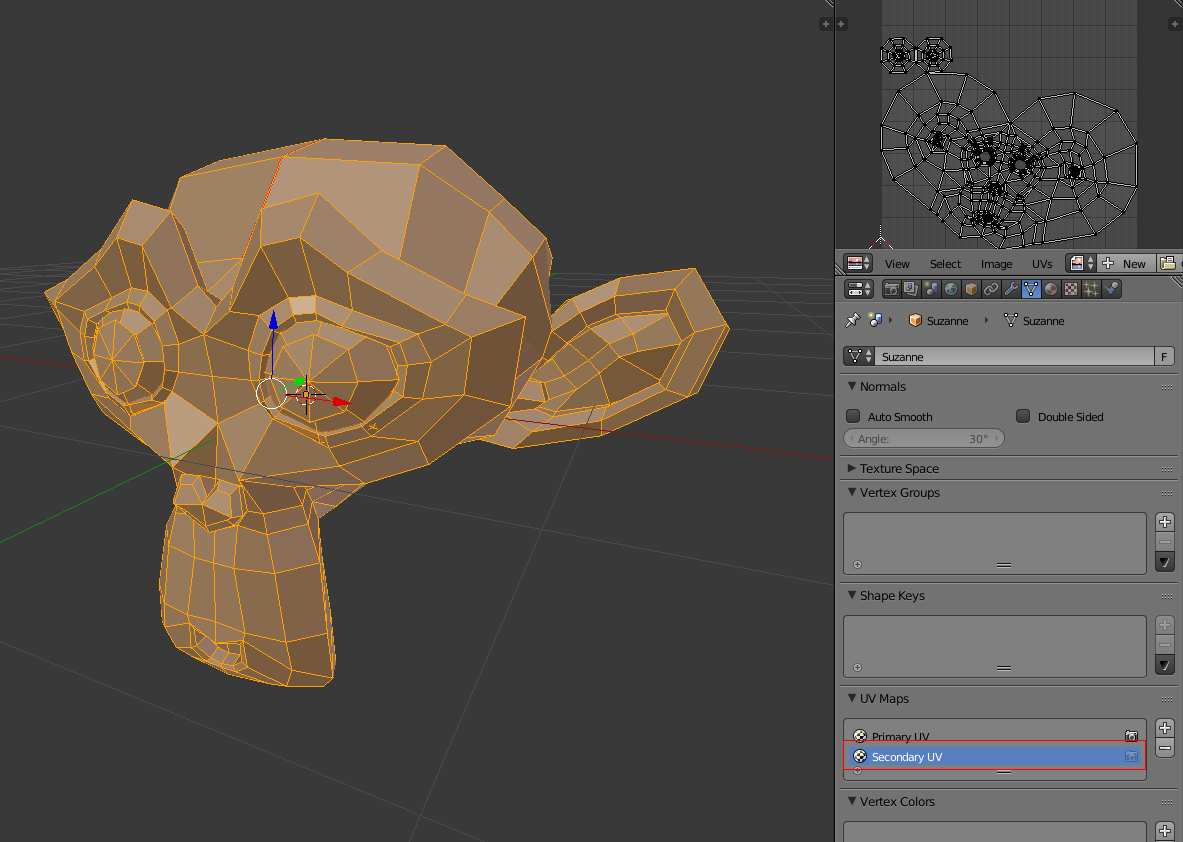
Task: Open the Scene properties tab icon
Action: click(x=929, y=288)
